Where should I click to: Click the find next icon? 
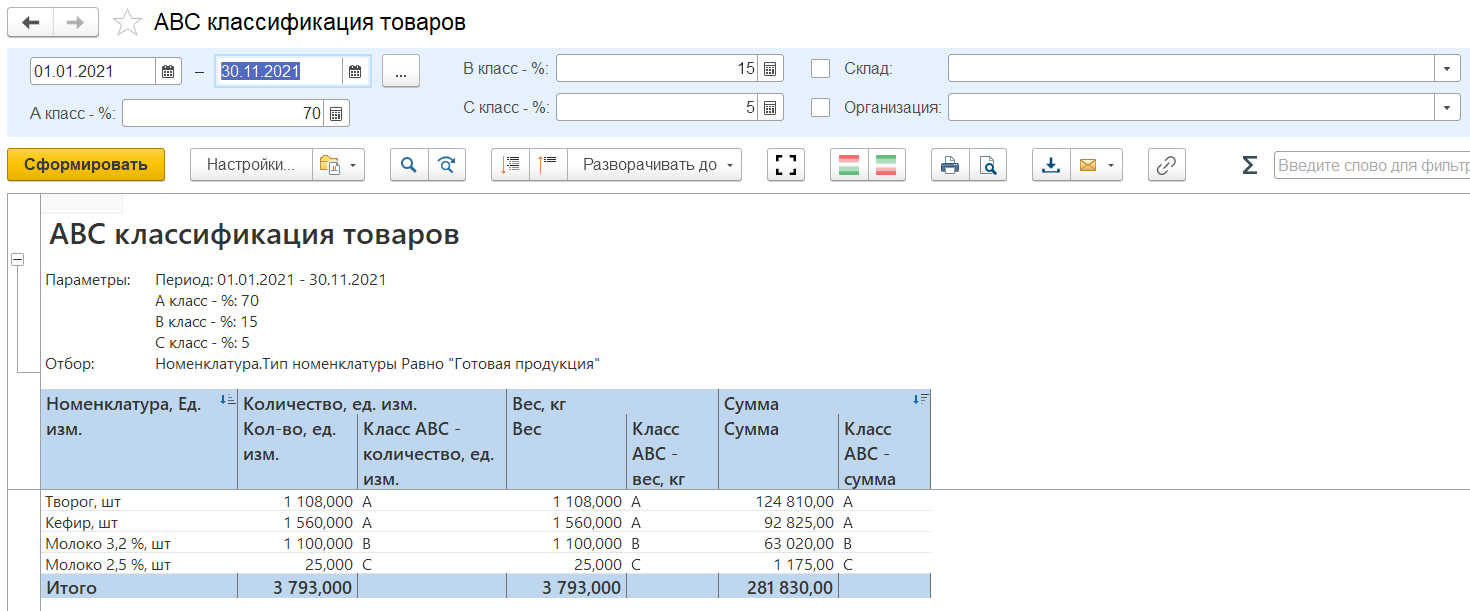point(447,165)
